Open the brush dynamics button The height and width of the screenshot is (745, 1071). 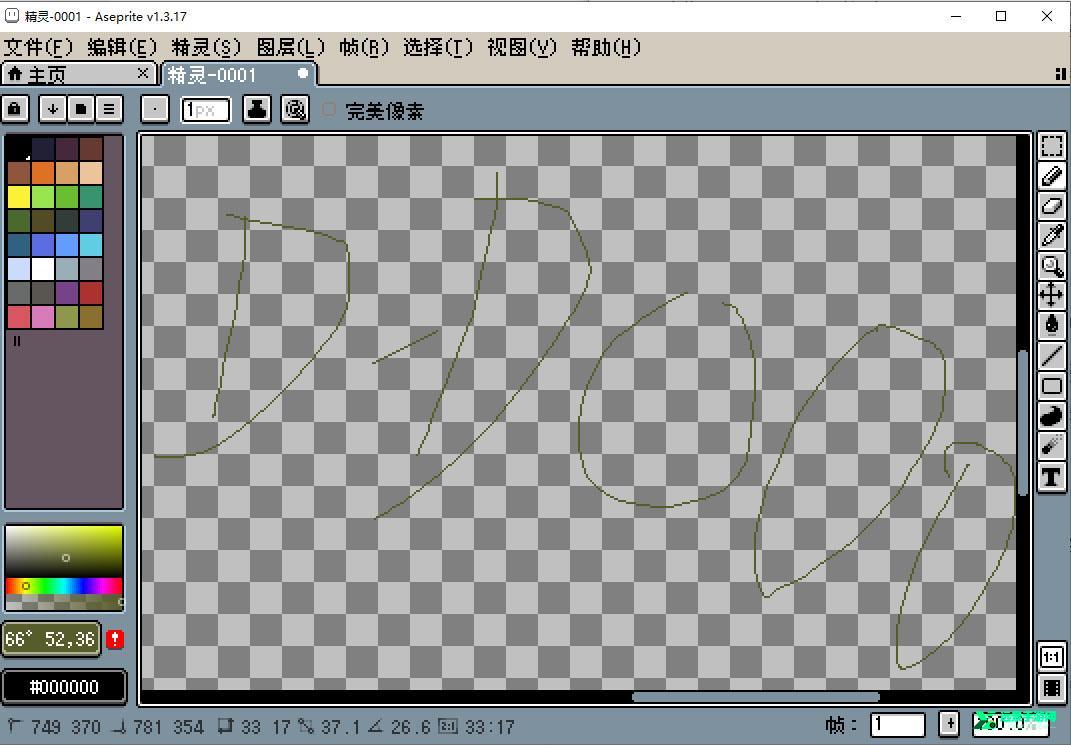pyautogui.click(x=295, y=109)
